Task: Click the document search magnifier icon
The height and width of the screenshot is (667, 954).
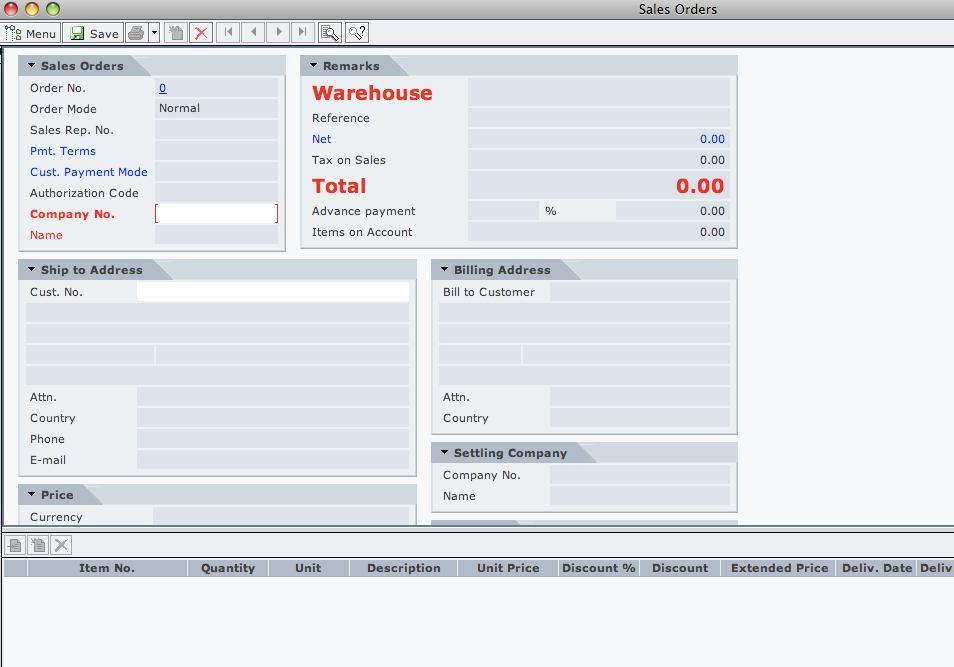Action: (329, 33)
